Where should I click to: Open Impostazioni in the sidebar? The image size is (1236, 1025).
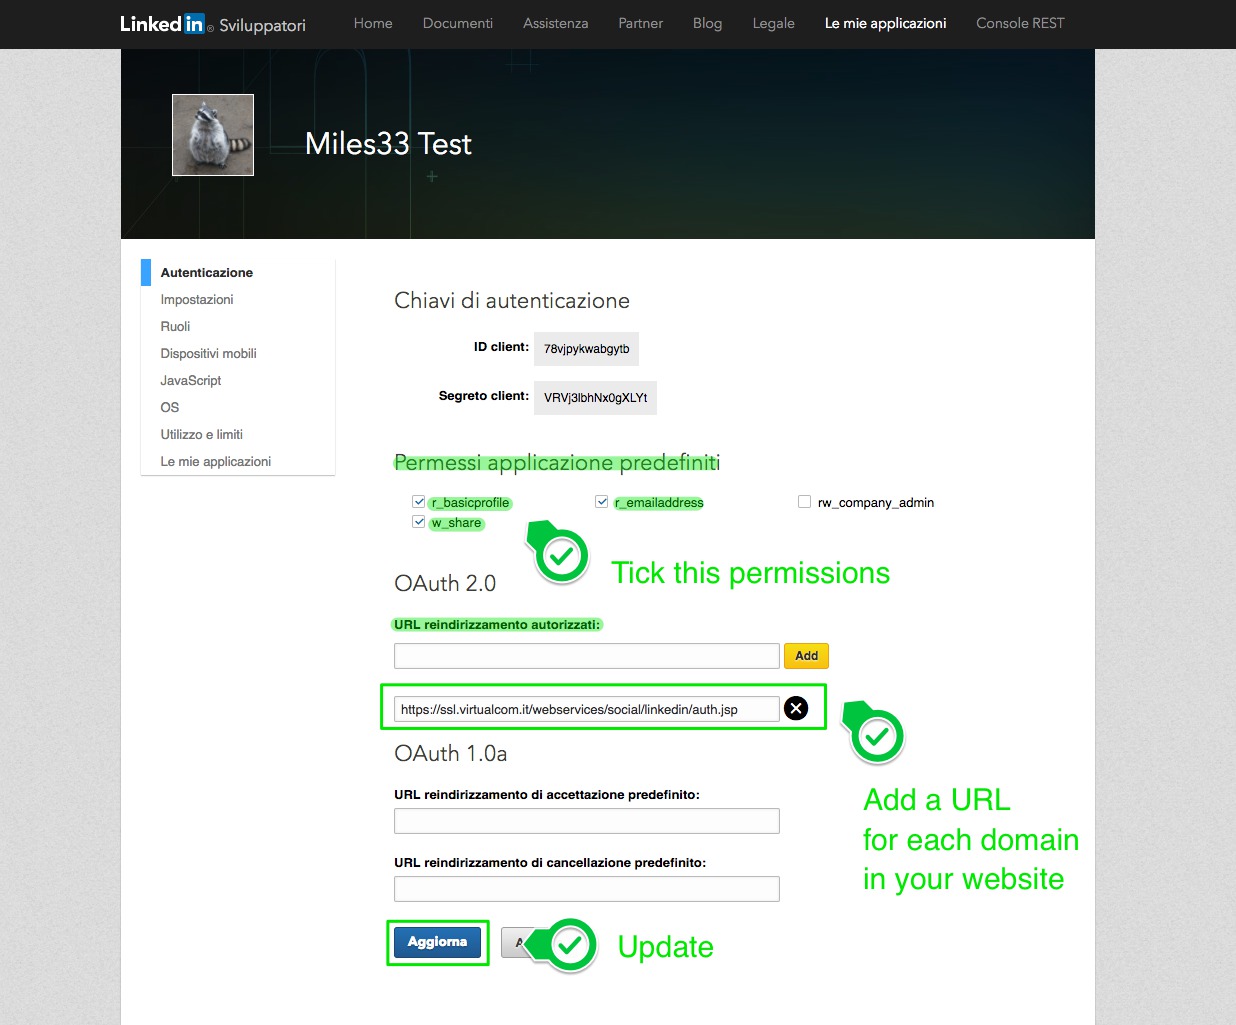coord(197,299)
